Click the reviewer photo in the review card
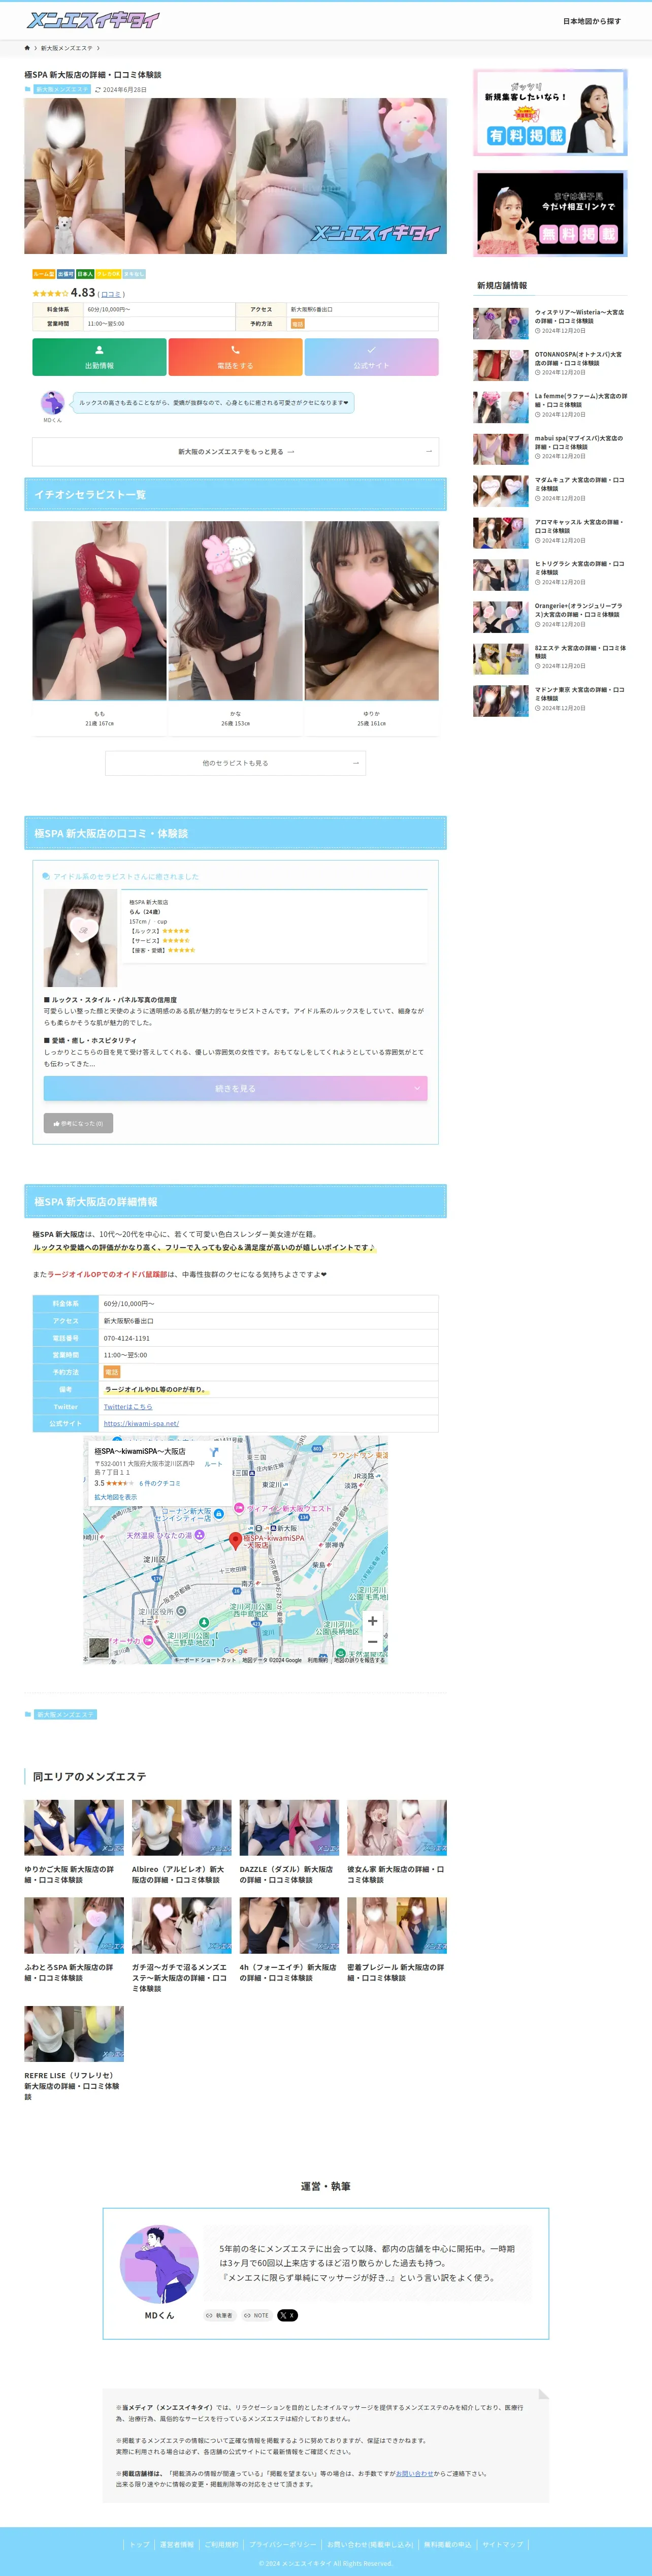This screenshot has width=652, height=2576. point(80,938)
